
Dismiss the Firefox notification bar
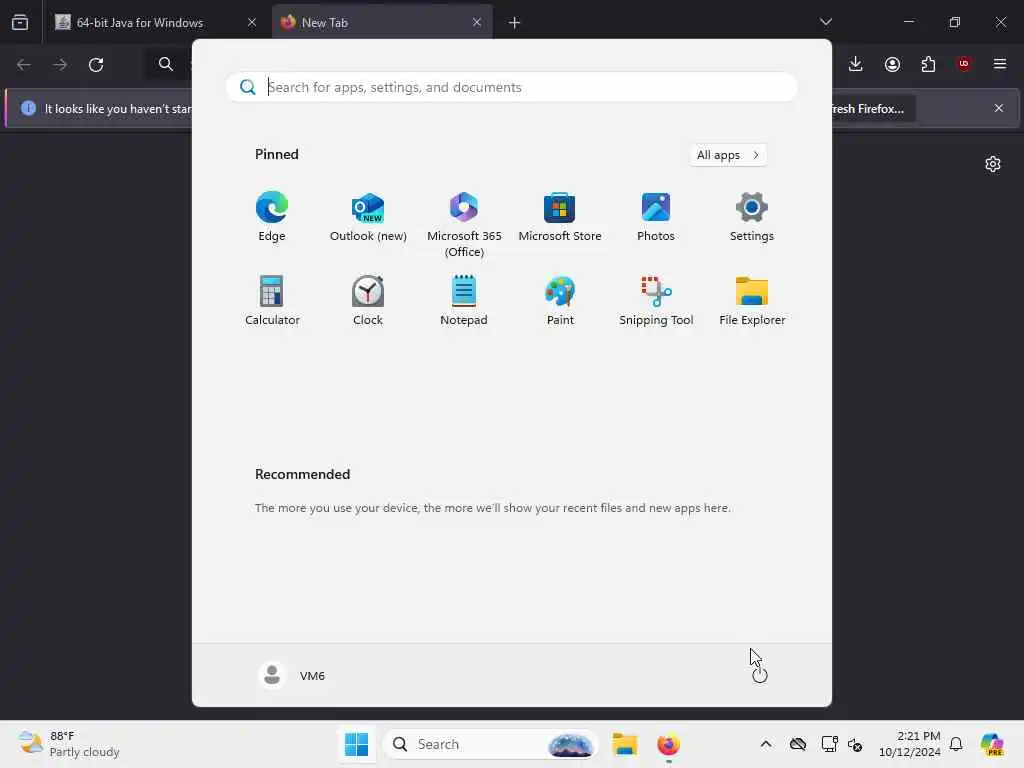tap(999, 108)
